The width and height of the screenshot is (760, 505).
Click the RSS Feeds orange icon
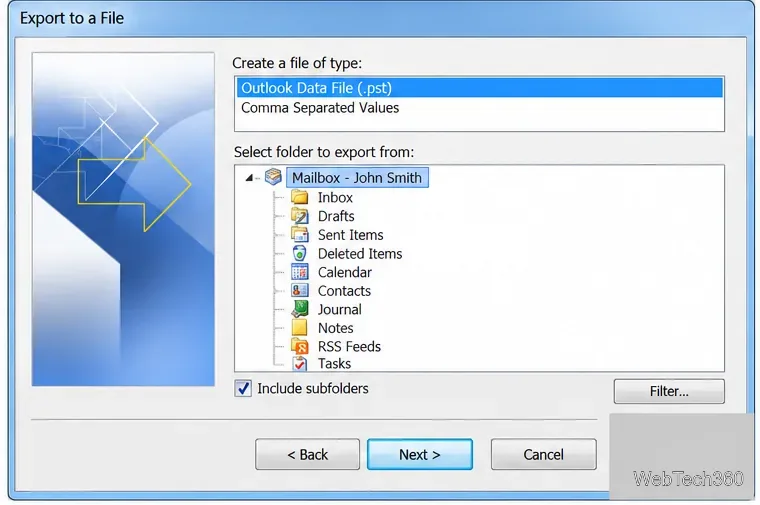click(x=300, y=346)
